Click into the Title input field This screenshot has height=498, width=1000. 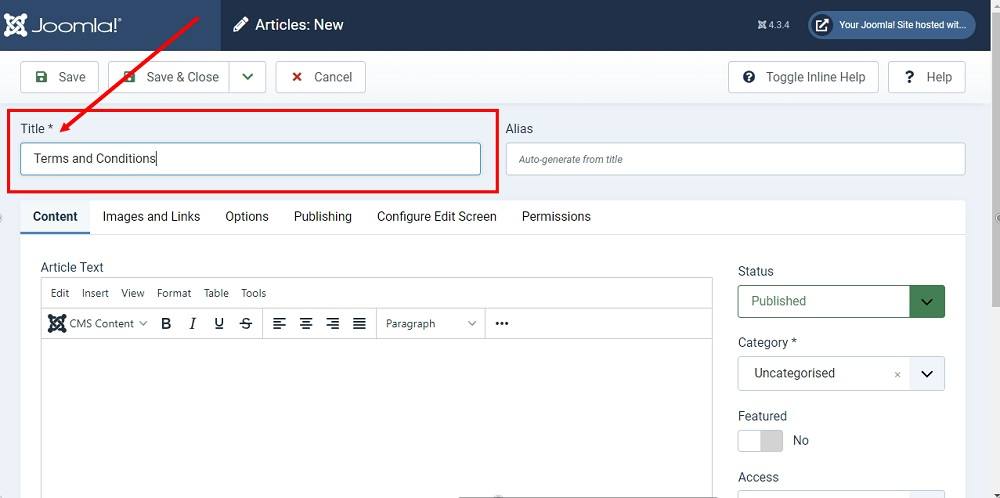(x=250, y=159)
